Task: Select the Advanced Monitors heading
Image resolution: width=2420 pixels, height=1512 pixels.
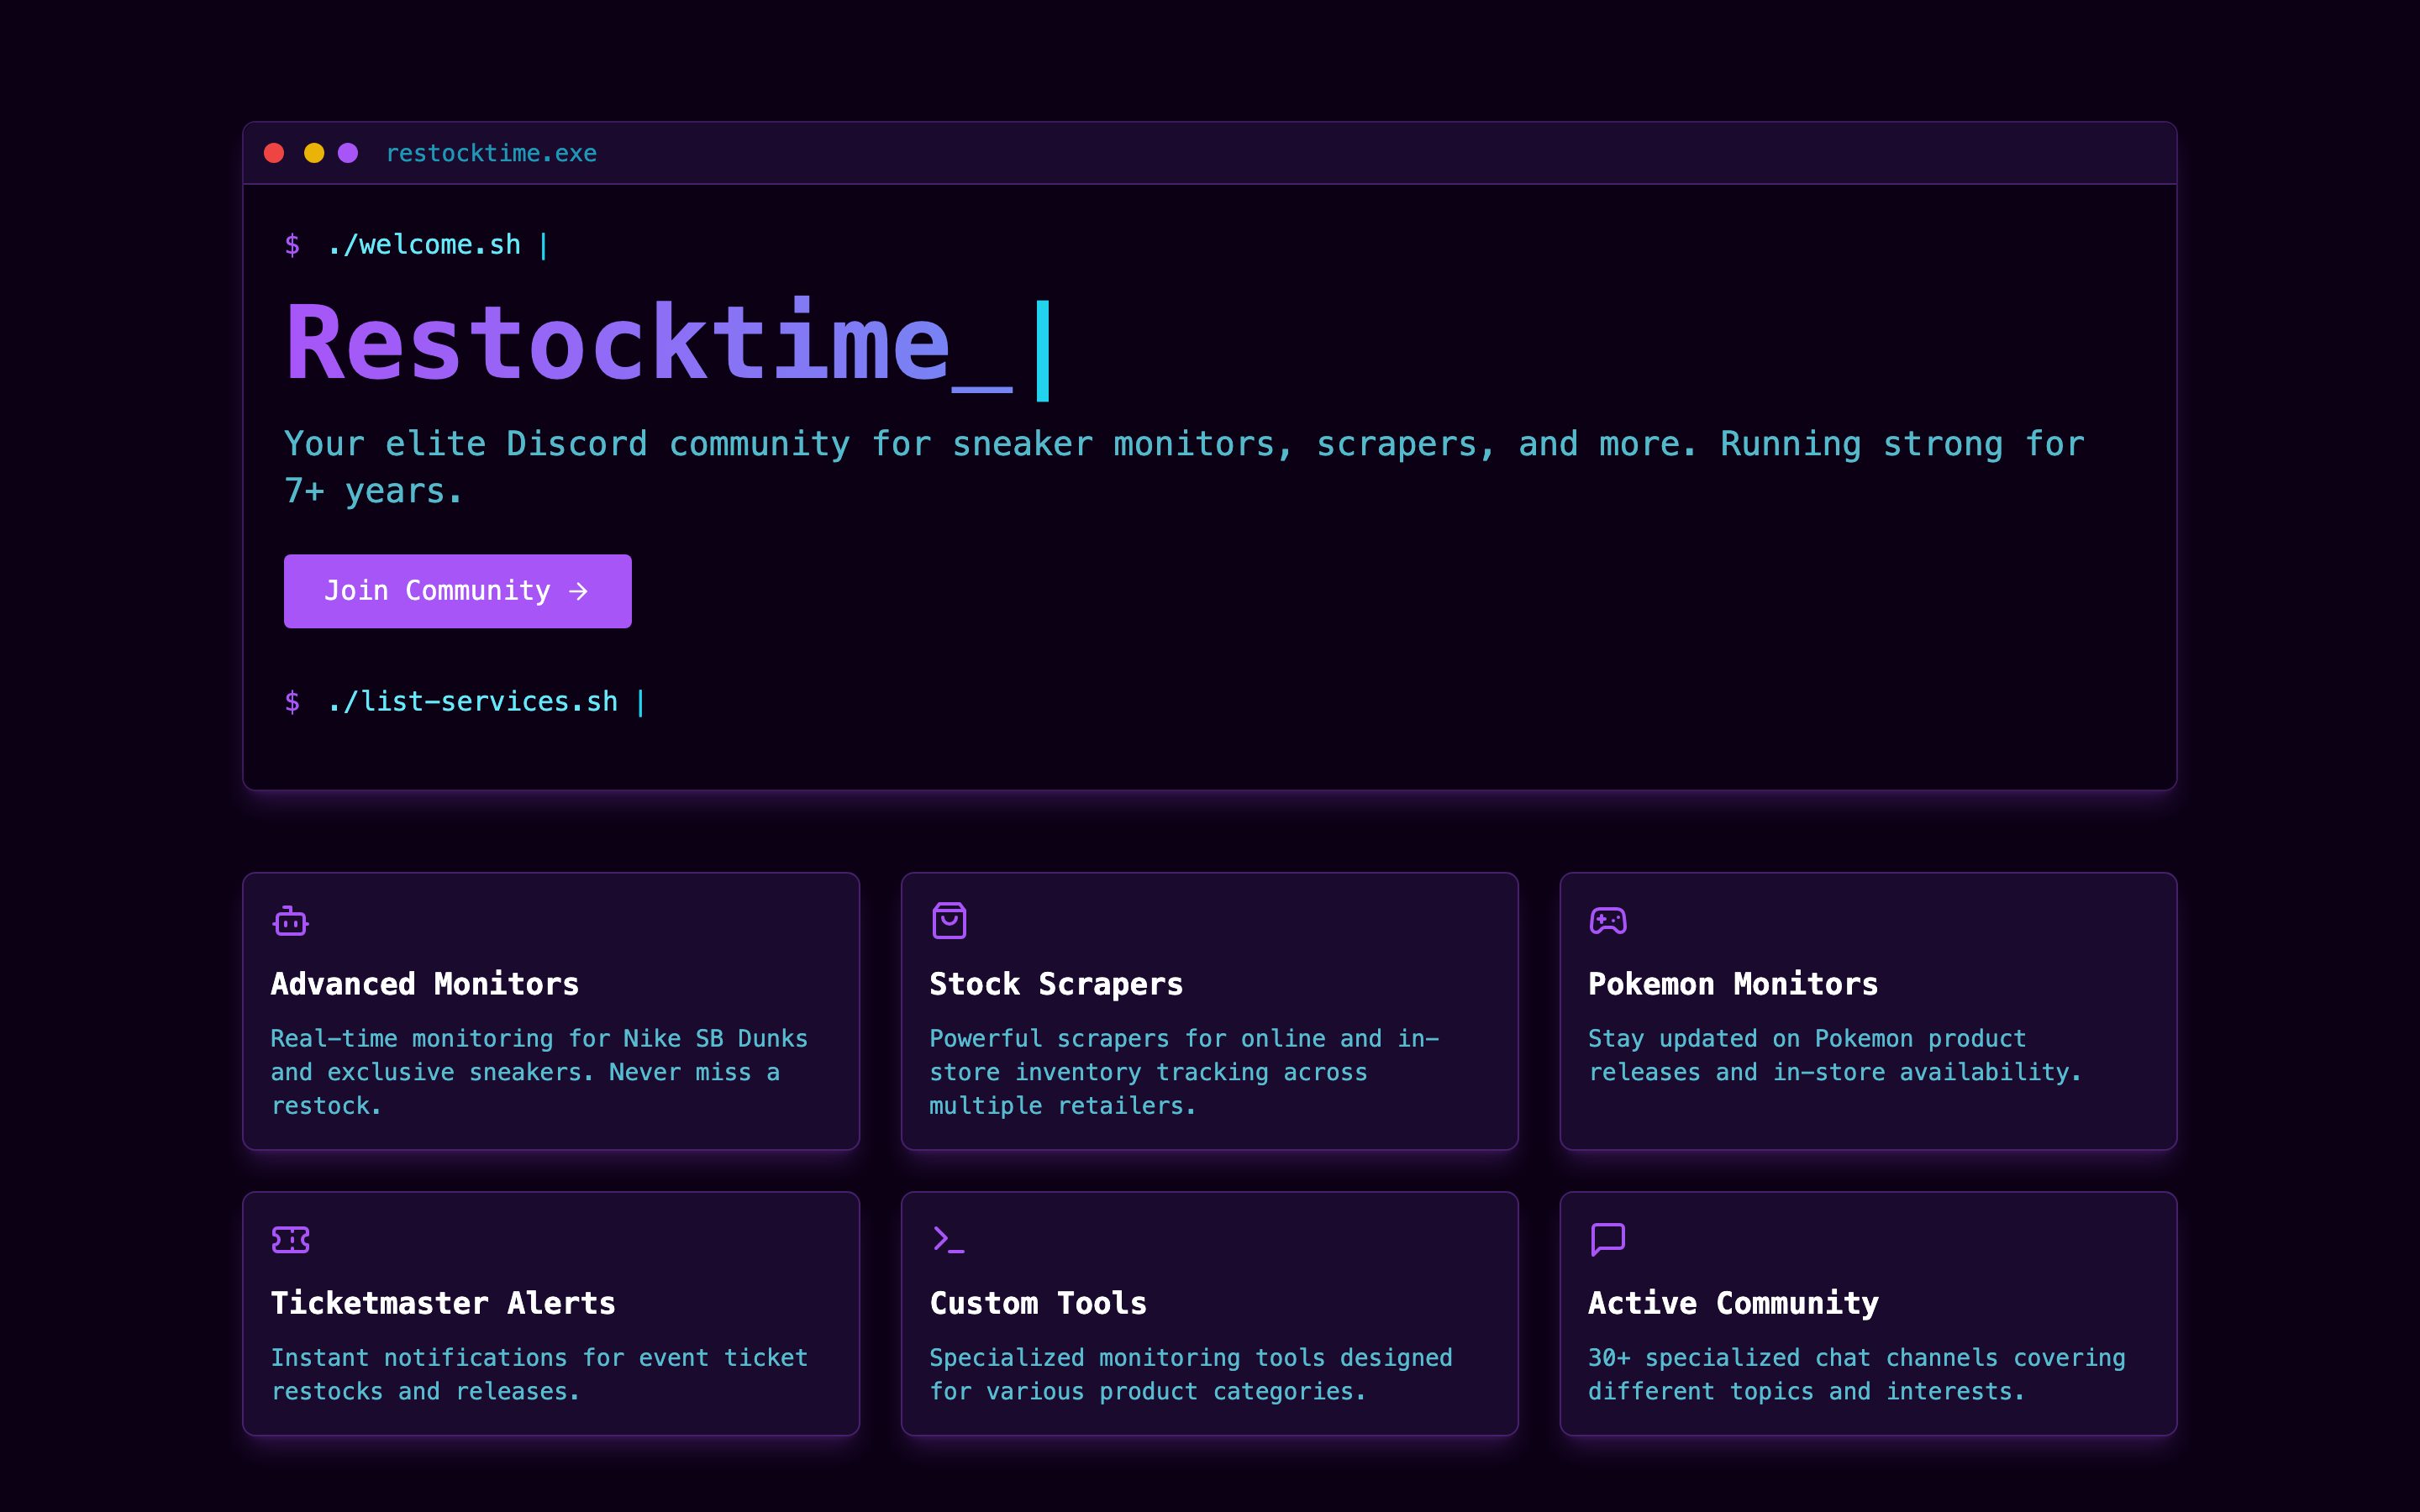Action: click(425, 984)
